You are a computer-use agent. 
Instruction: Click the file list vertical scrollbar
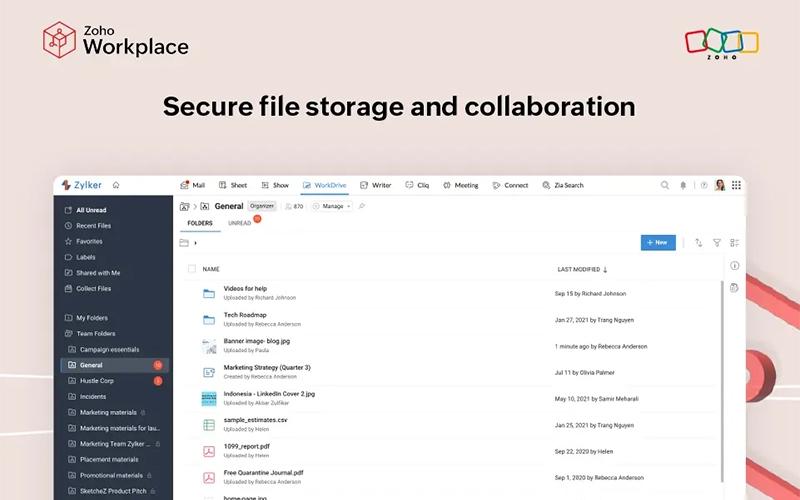(722, 381)
